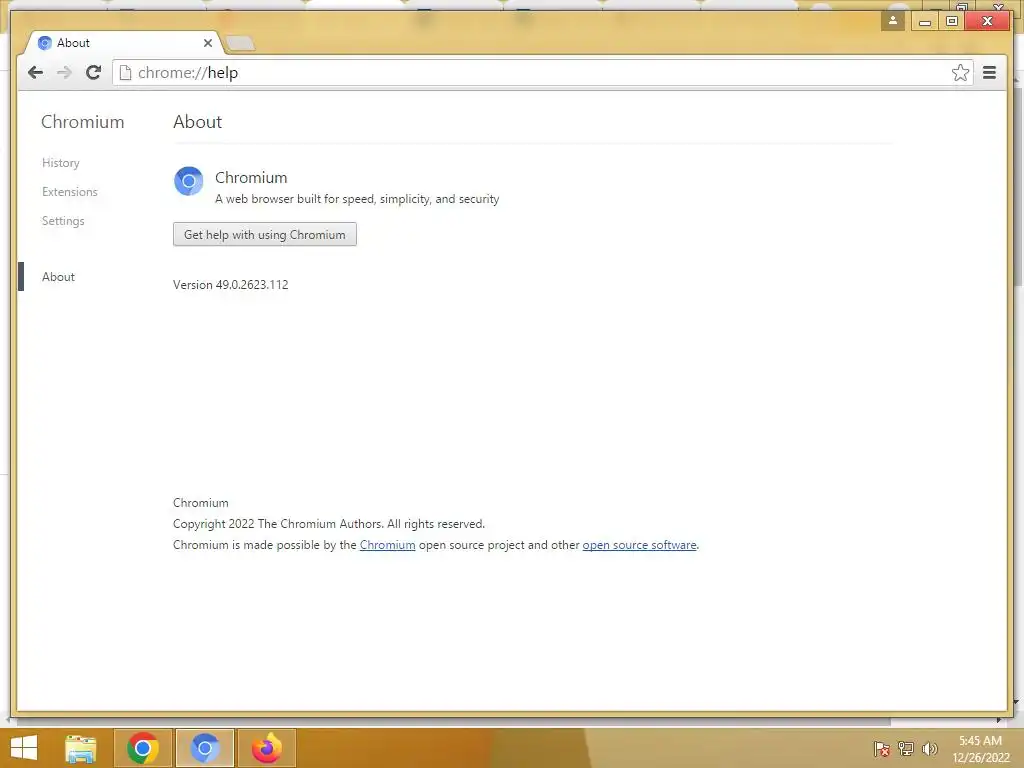Close the About tab
The image size is (1024, 768).
[x=208, y=43]
